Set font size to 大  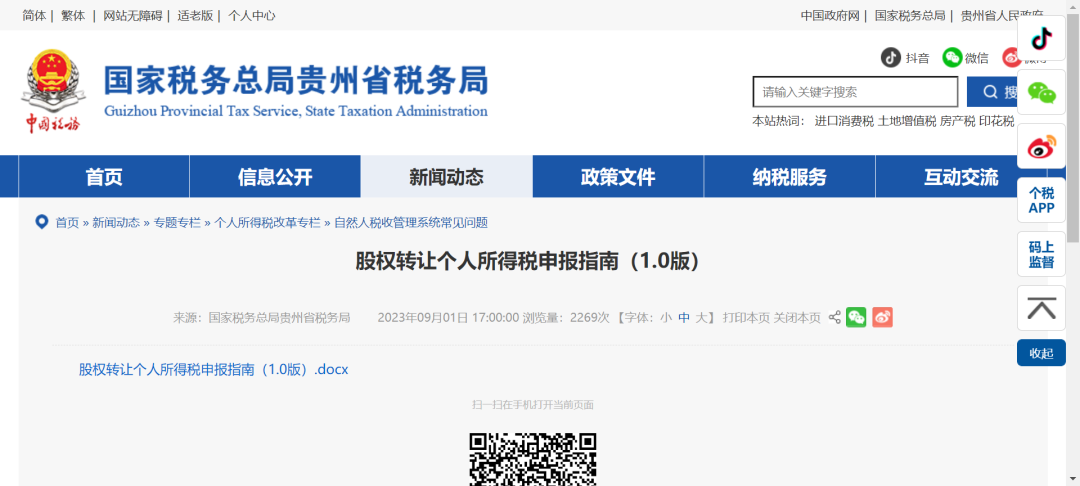click(702, 318)
